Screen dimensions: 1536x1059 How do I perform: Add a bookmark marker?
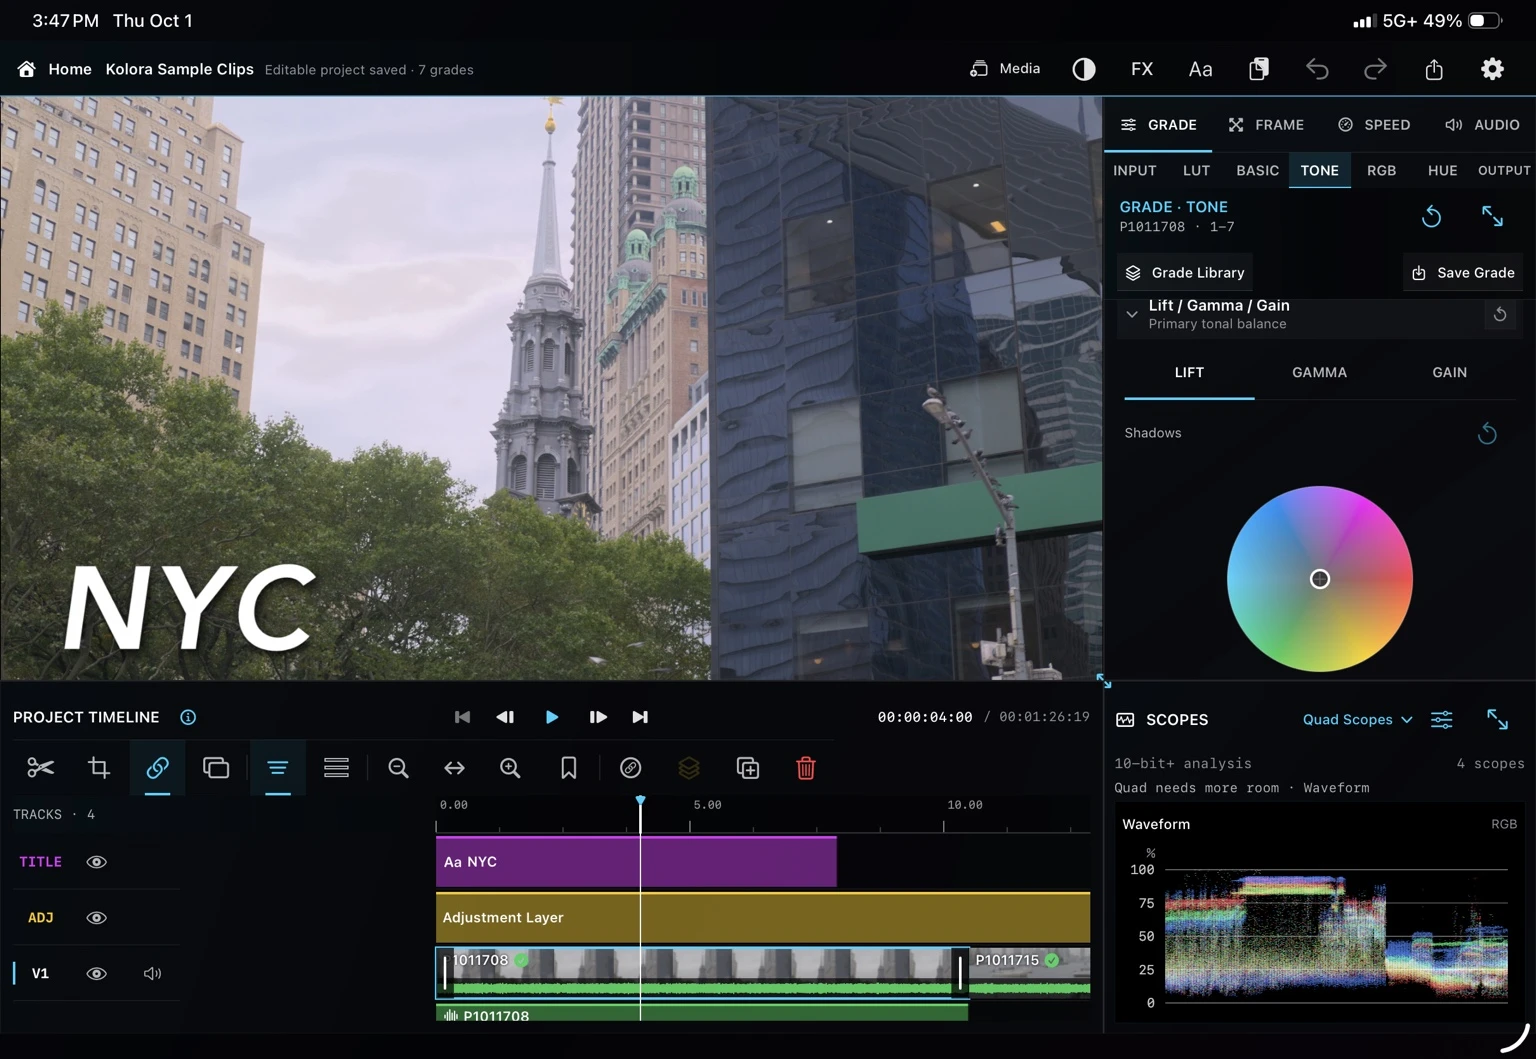point(568,768)
